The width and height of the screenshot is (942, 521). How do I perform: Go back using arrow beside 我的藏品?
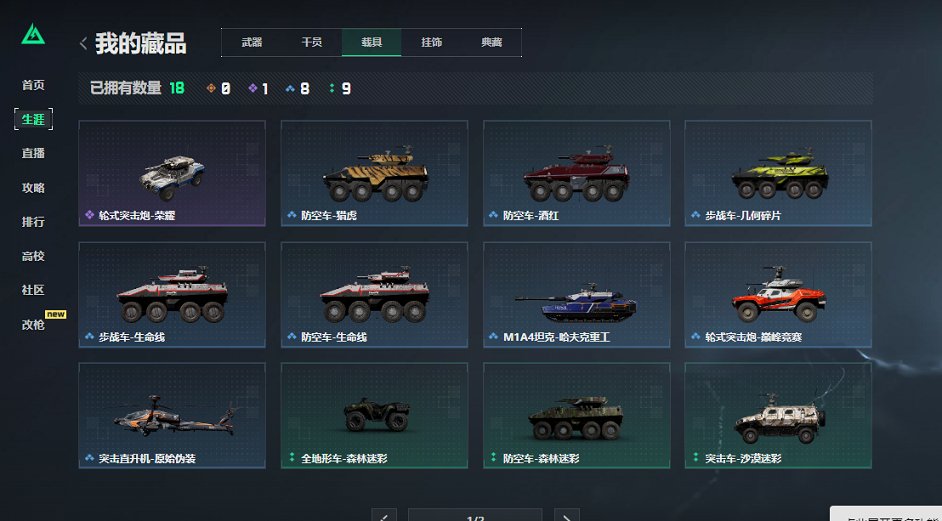(x=84, y=43)
